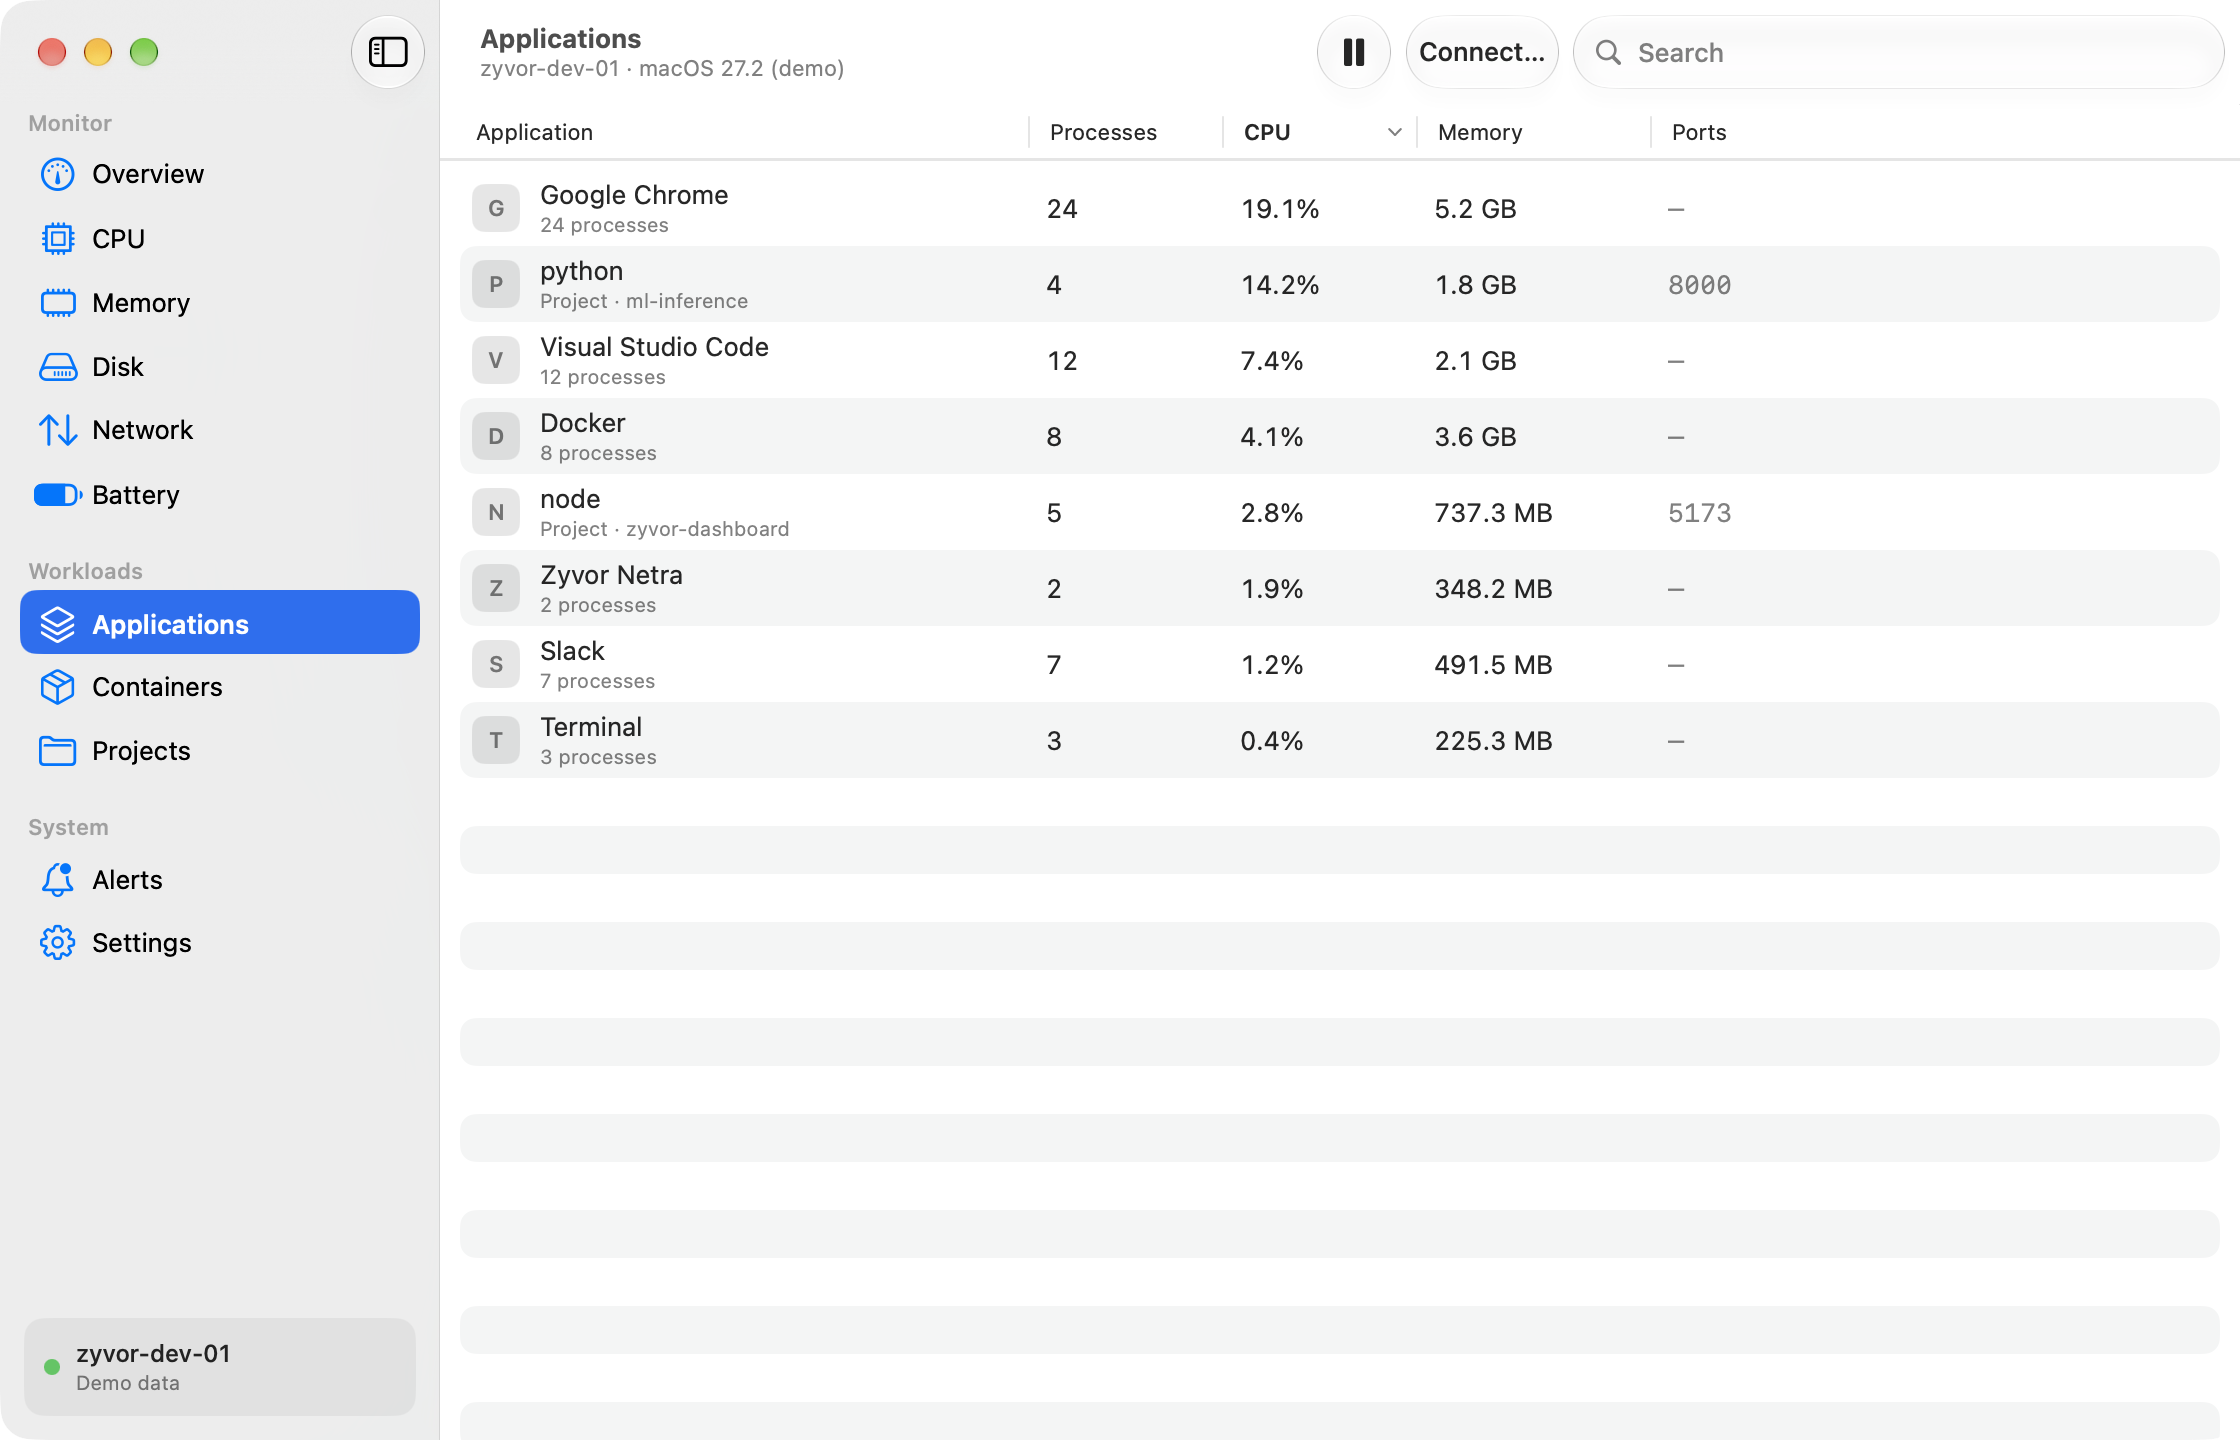Viewport: 2240px width, 1440px height.
Task: Sort by the Processes column header
Action: coord(1103,132)
